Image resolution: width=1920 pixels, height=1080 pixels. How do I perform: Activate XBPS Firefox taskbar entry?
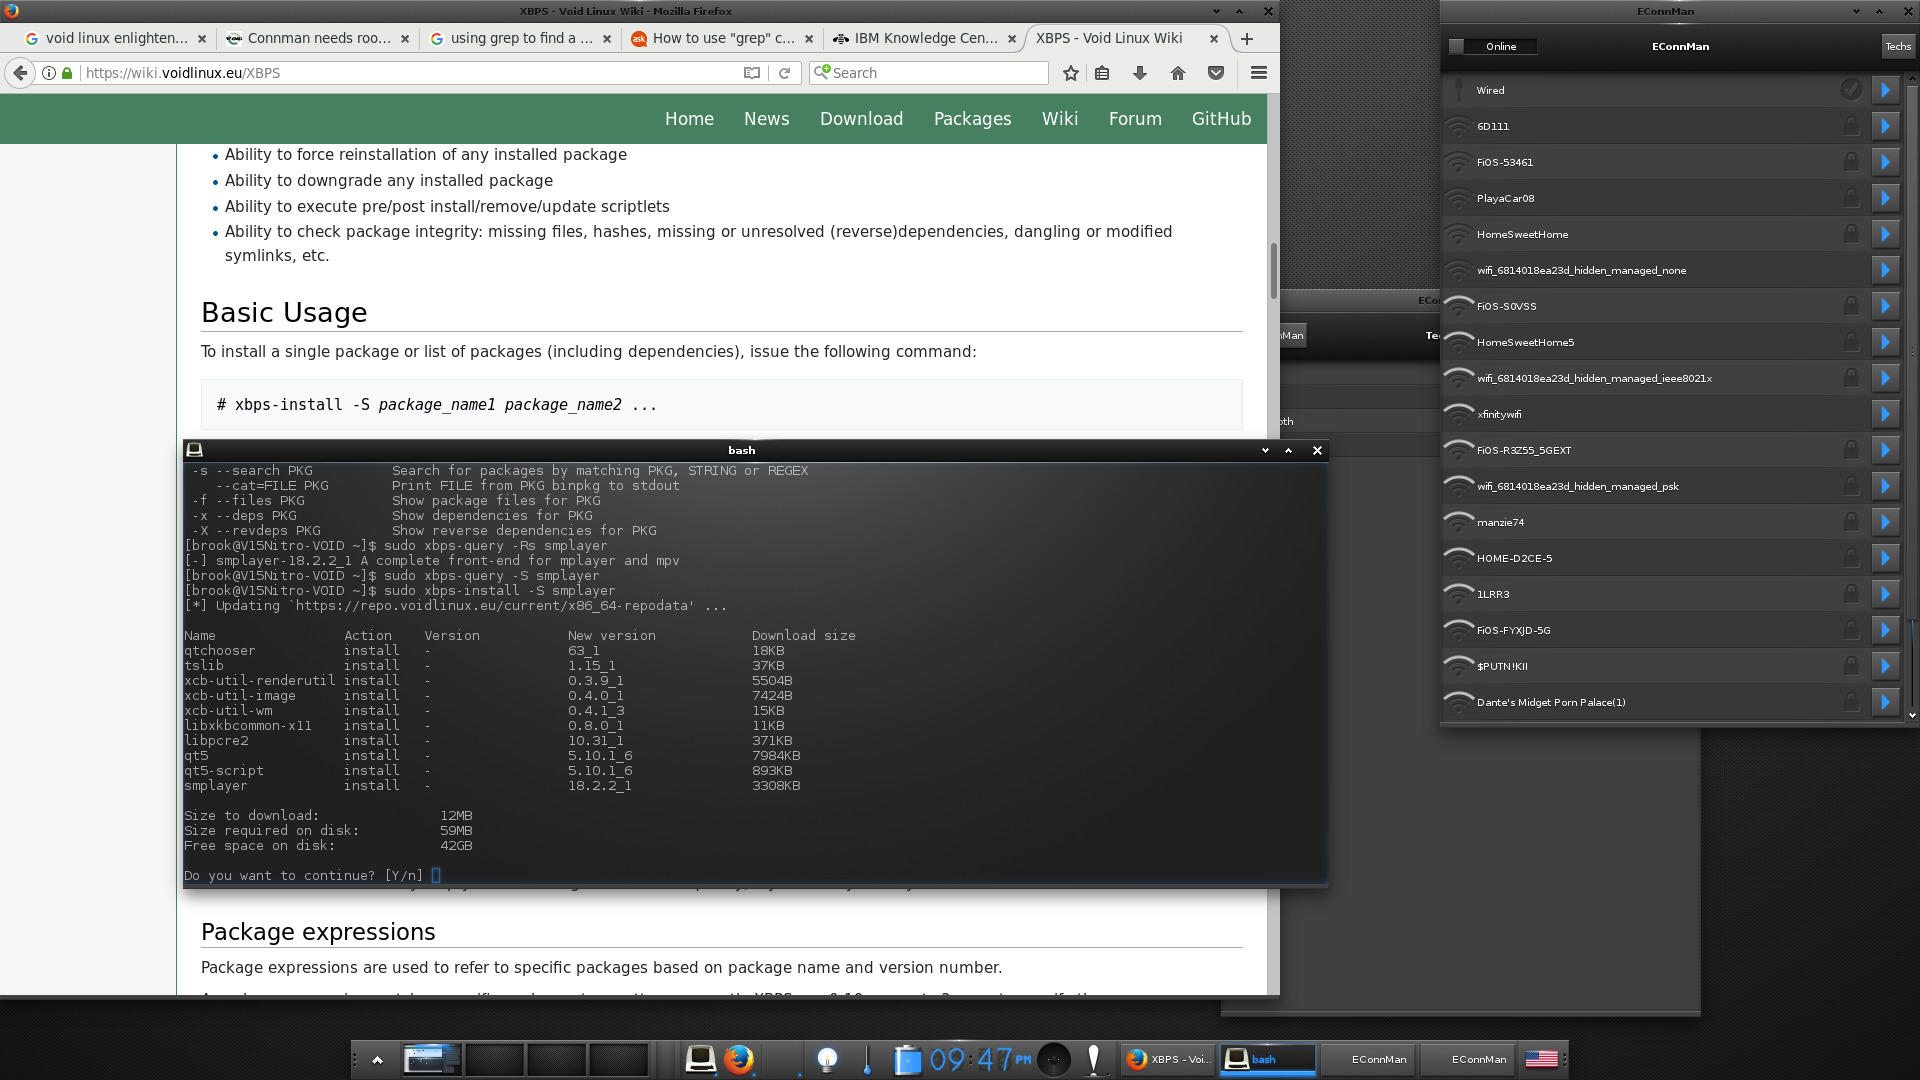coord(1168,1059)
